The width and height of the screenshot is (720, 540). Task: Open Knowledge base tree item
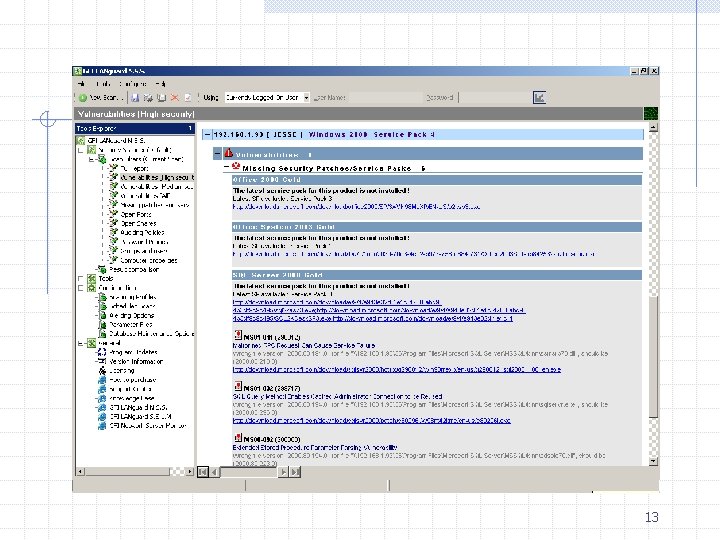pyautogui.click(x=132, y=398)
